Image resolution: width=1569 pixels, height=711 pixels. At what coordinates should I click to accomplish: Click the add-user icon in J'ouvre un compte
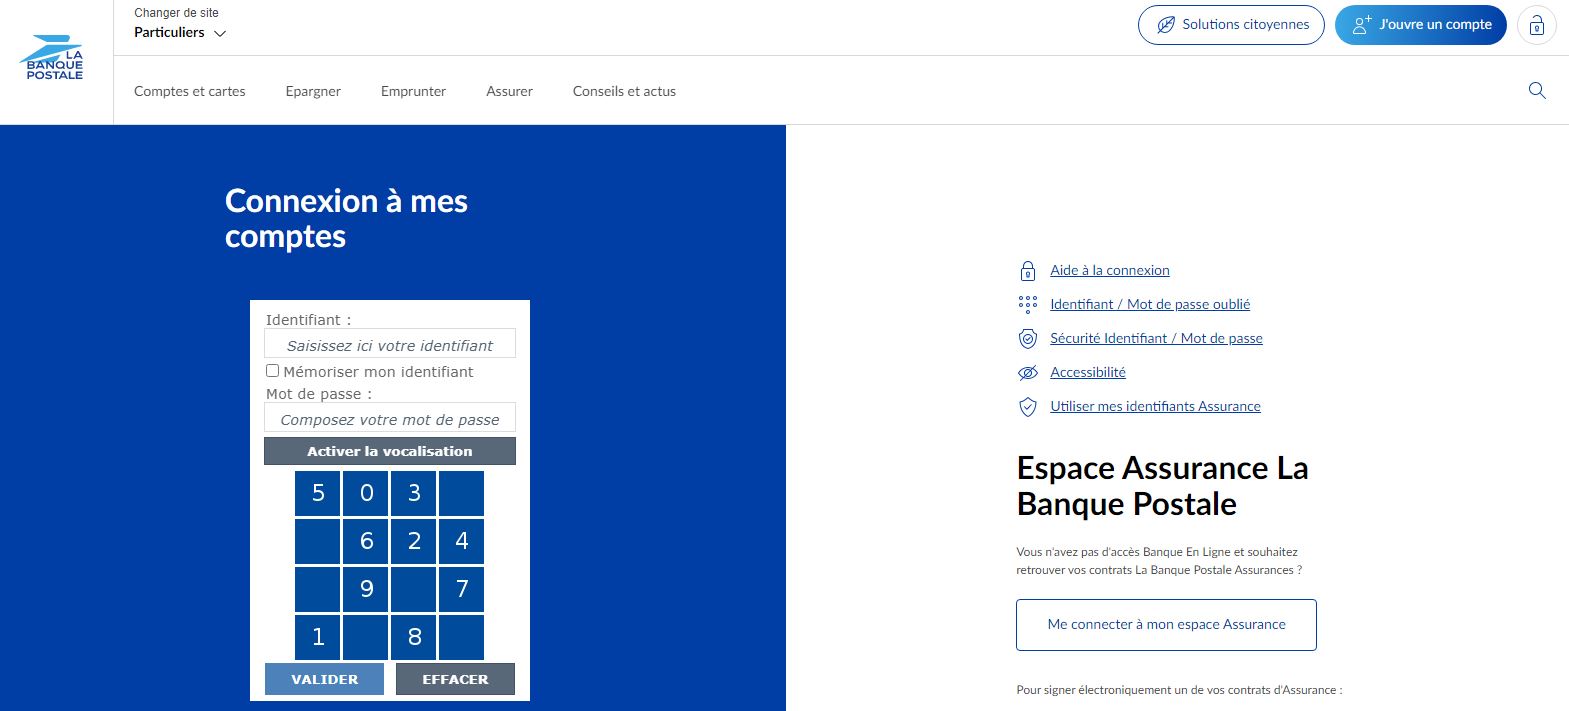(1362, 25)
